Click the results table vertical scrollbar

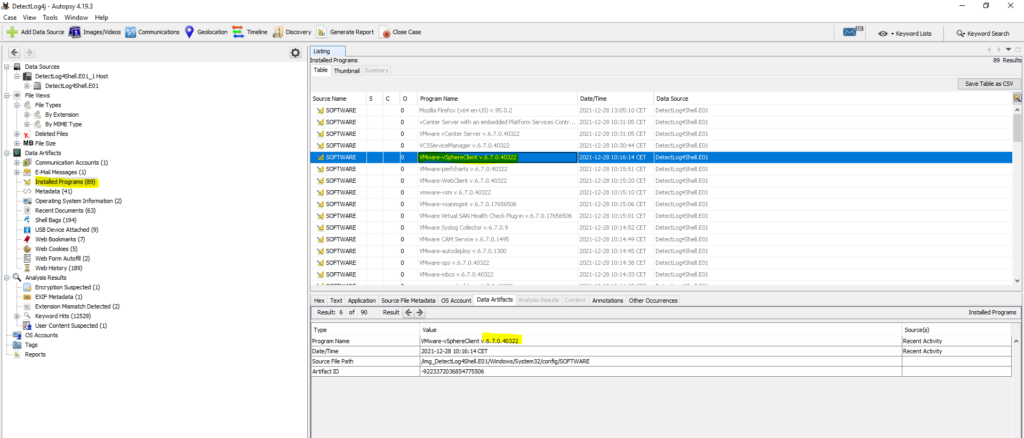pyautogui.click(x=1017, y=193)
